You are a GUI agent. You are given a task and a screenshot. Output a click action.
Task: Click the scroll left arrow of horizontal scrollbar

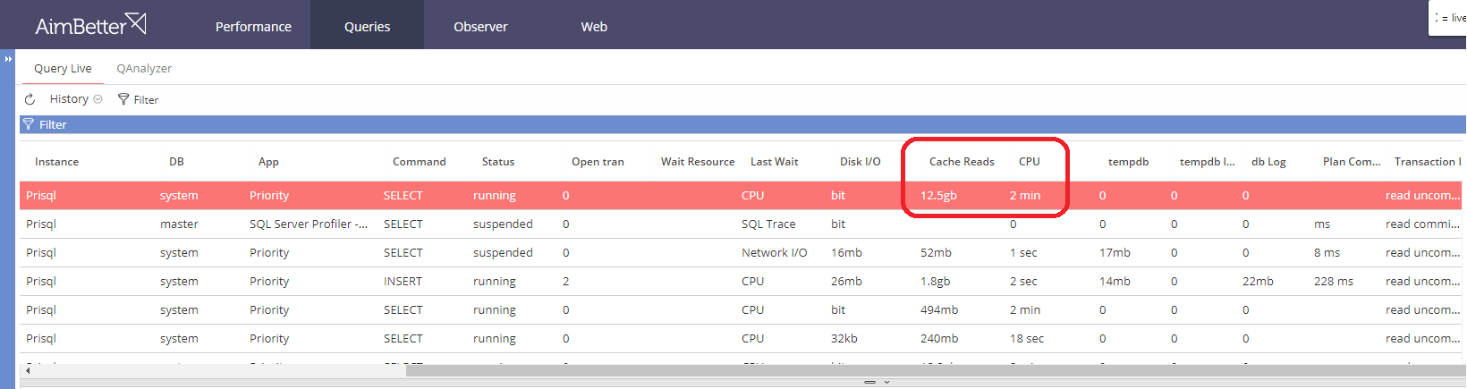27,371
